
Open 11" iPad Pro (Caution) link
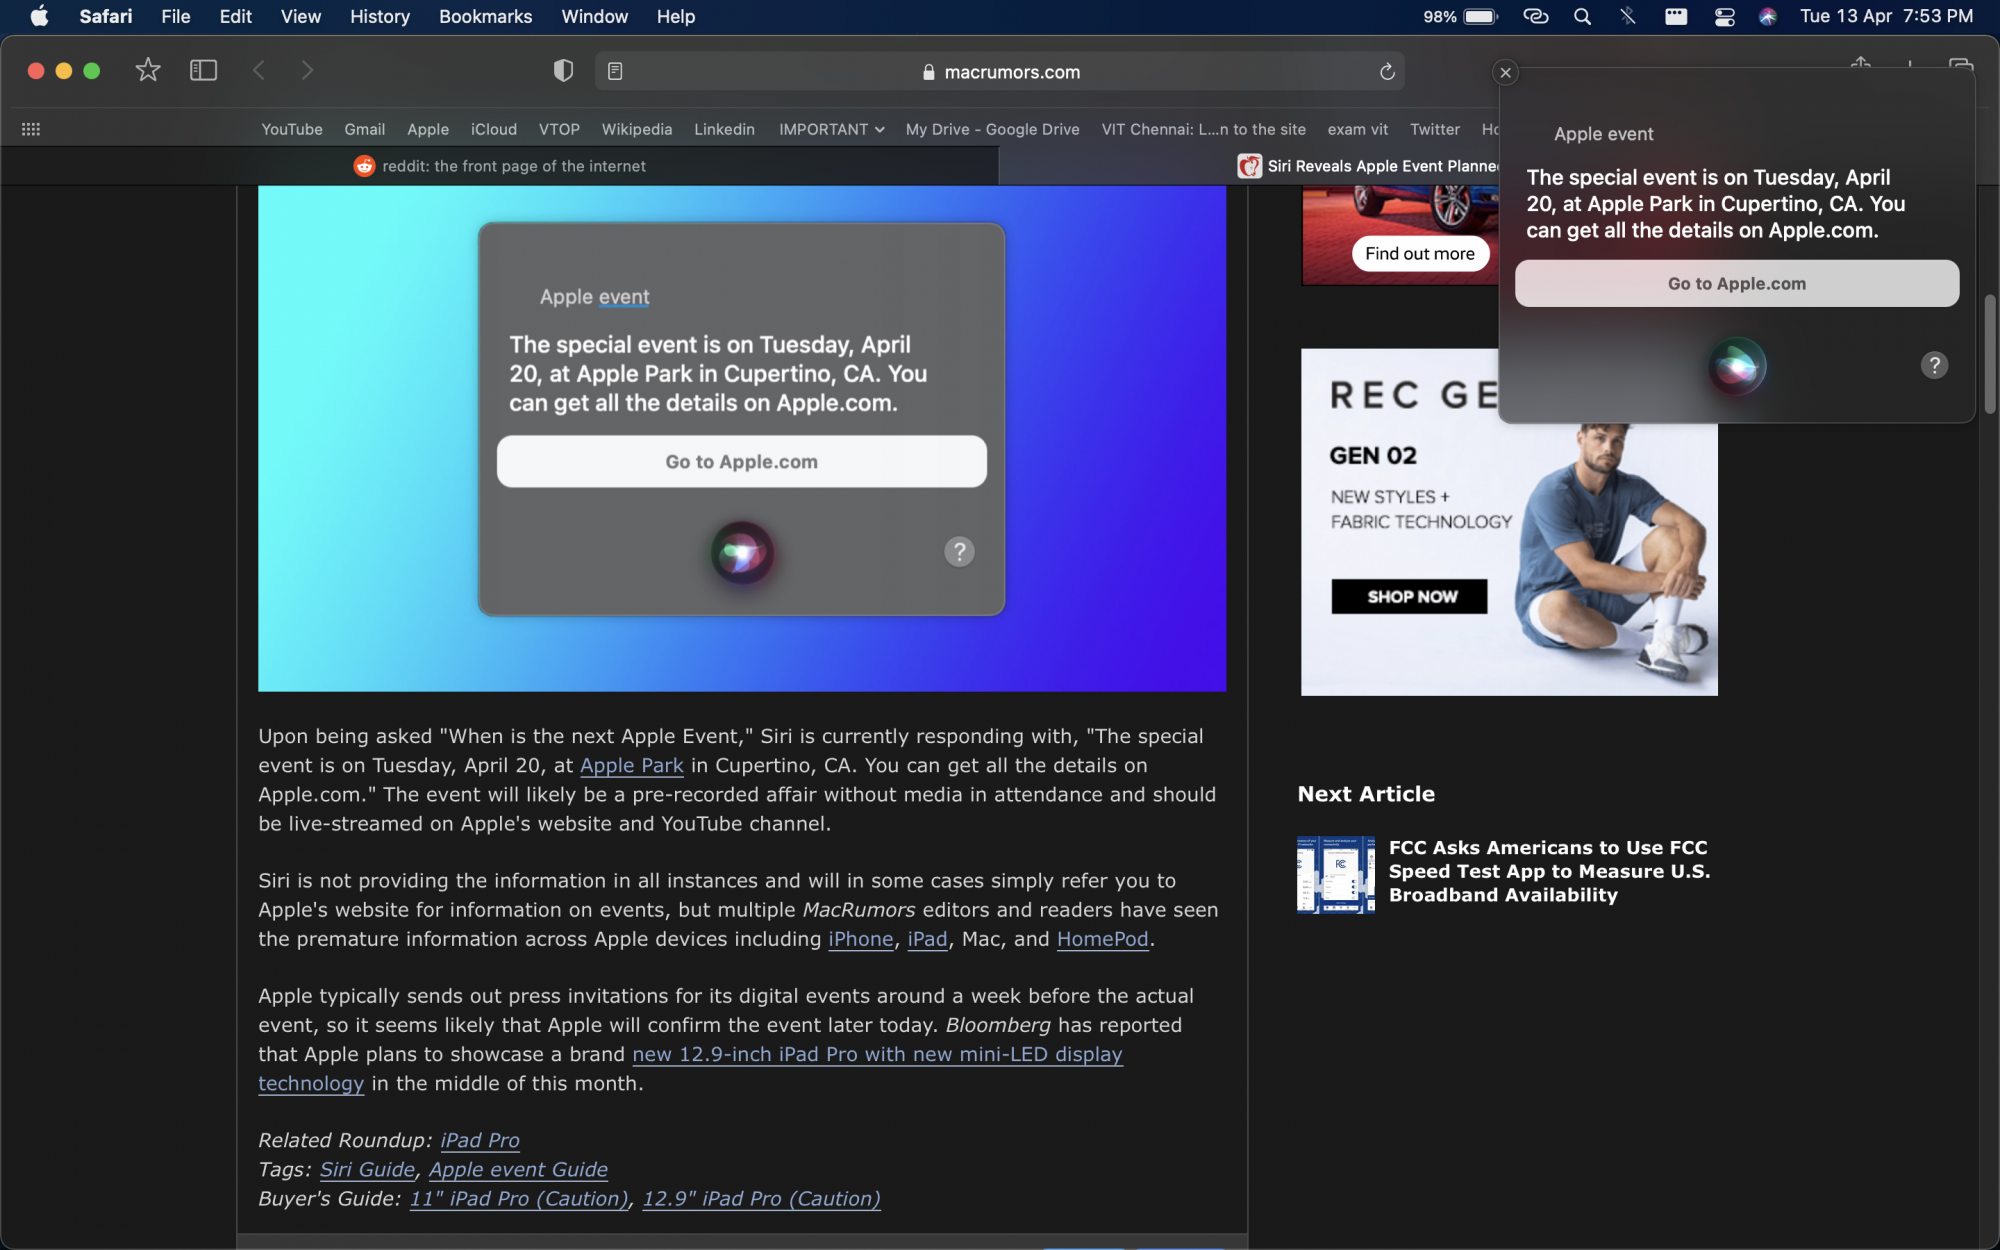519,1199
